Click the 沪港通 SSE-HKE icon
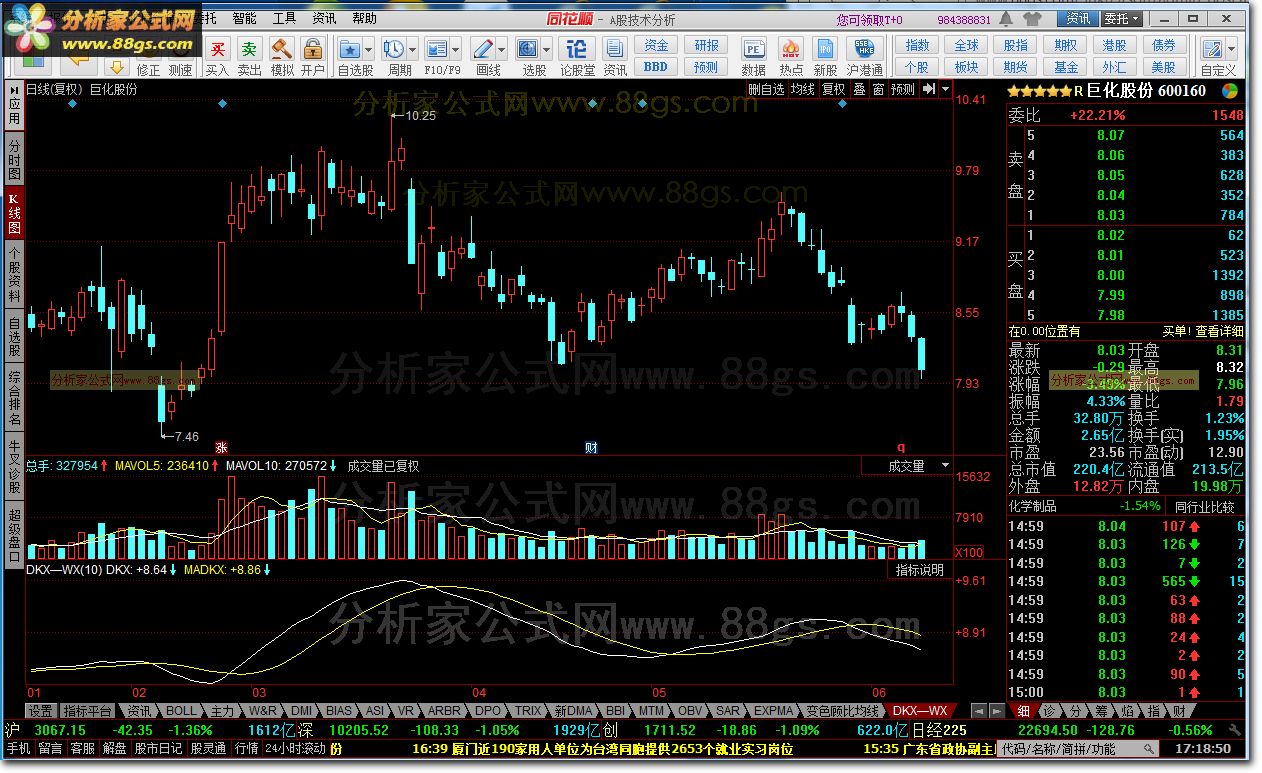 864,48
